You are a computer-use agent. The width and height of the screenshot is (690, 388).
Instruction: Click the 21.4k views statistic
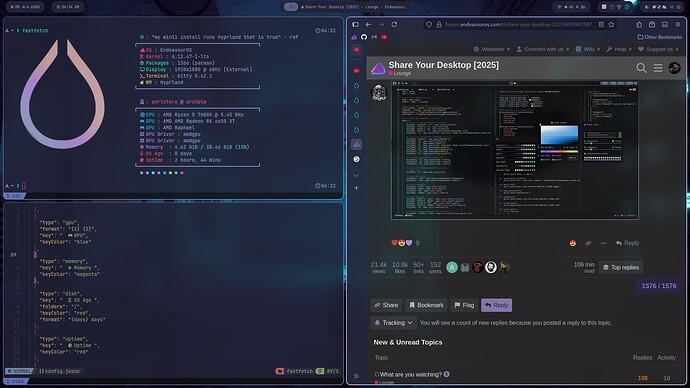point(378,267)
